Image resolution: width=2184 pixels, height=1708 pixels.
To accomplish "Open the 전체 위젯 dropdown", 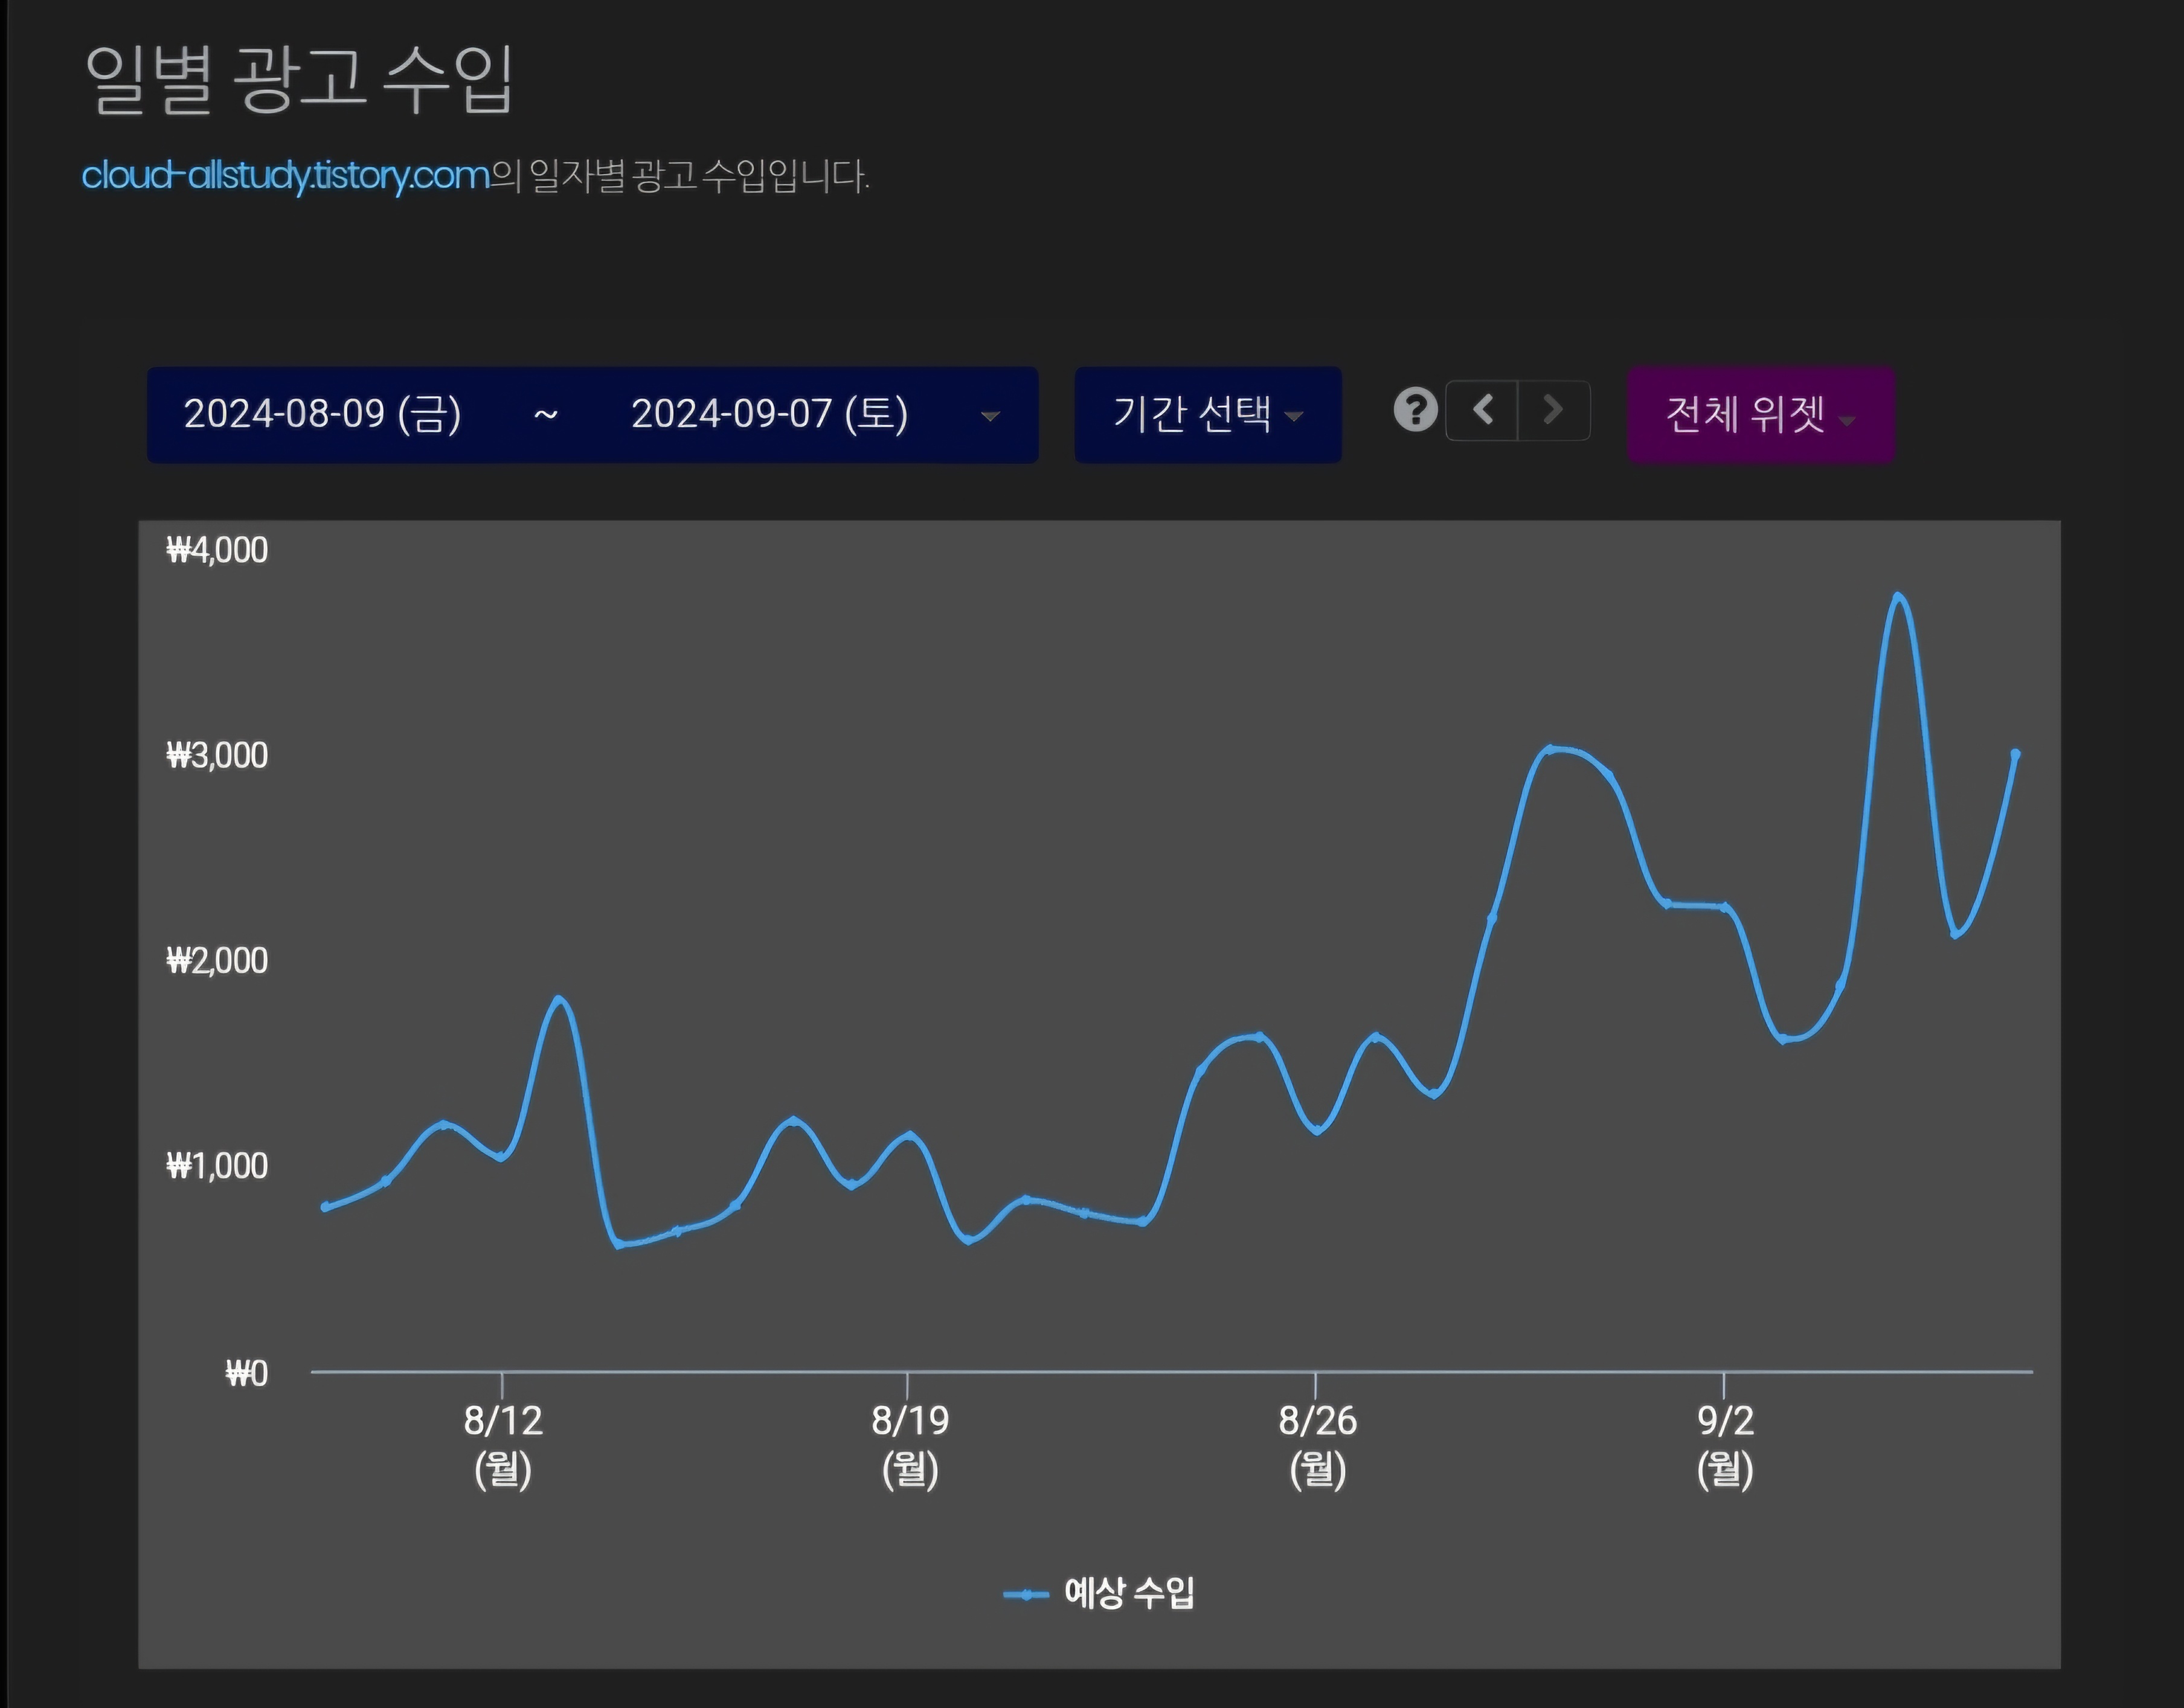I will [x=1760, y=414].
